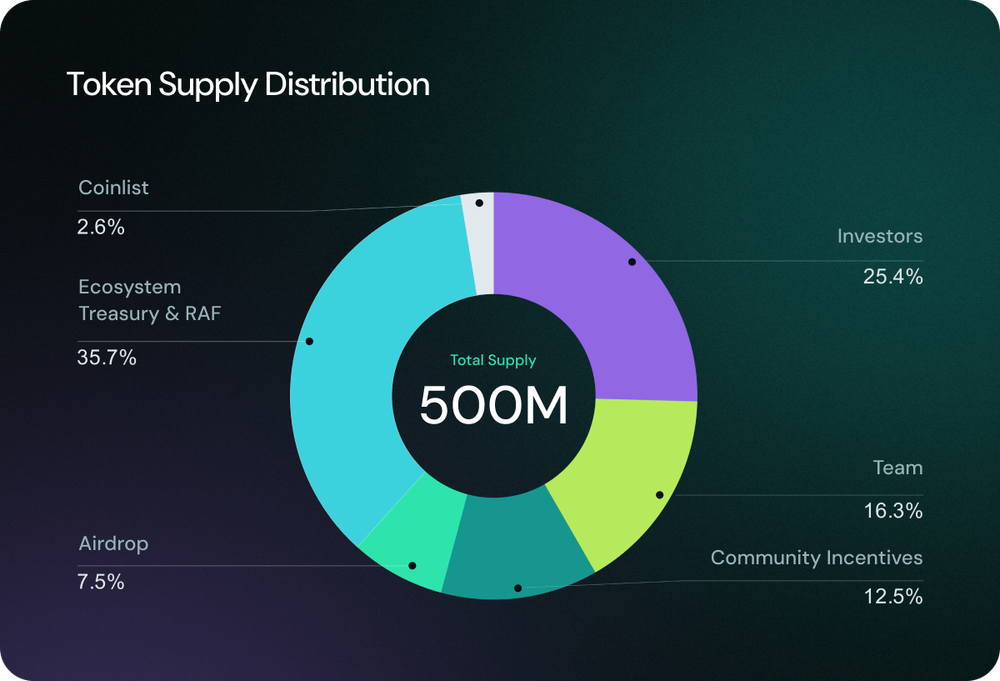Click the Community Incentives label

[817, 558]
